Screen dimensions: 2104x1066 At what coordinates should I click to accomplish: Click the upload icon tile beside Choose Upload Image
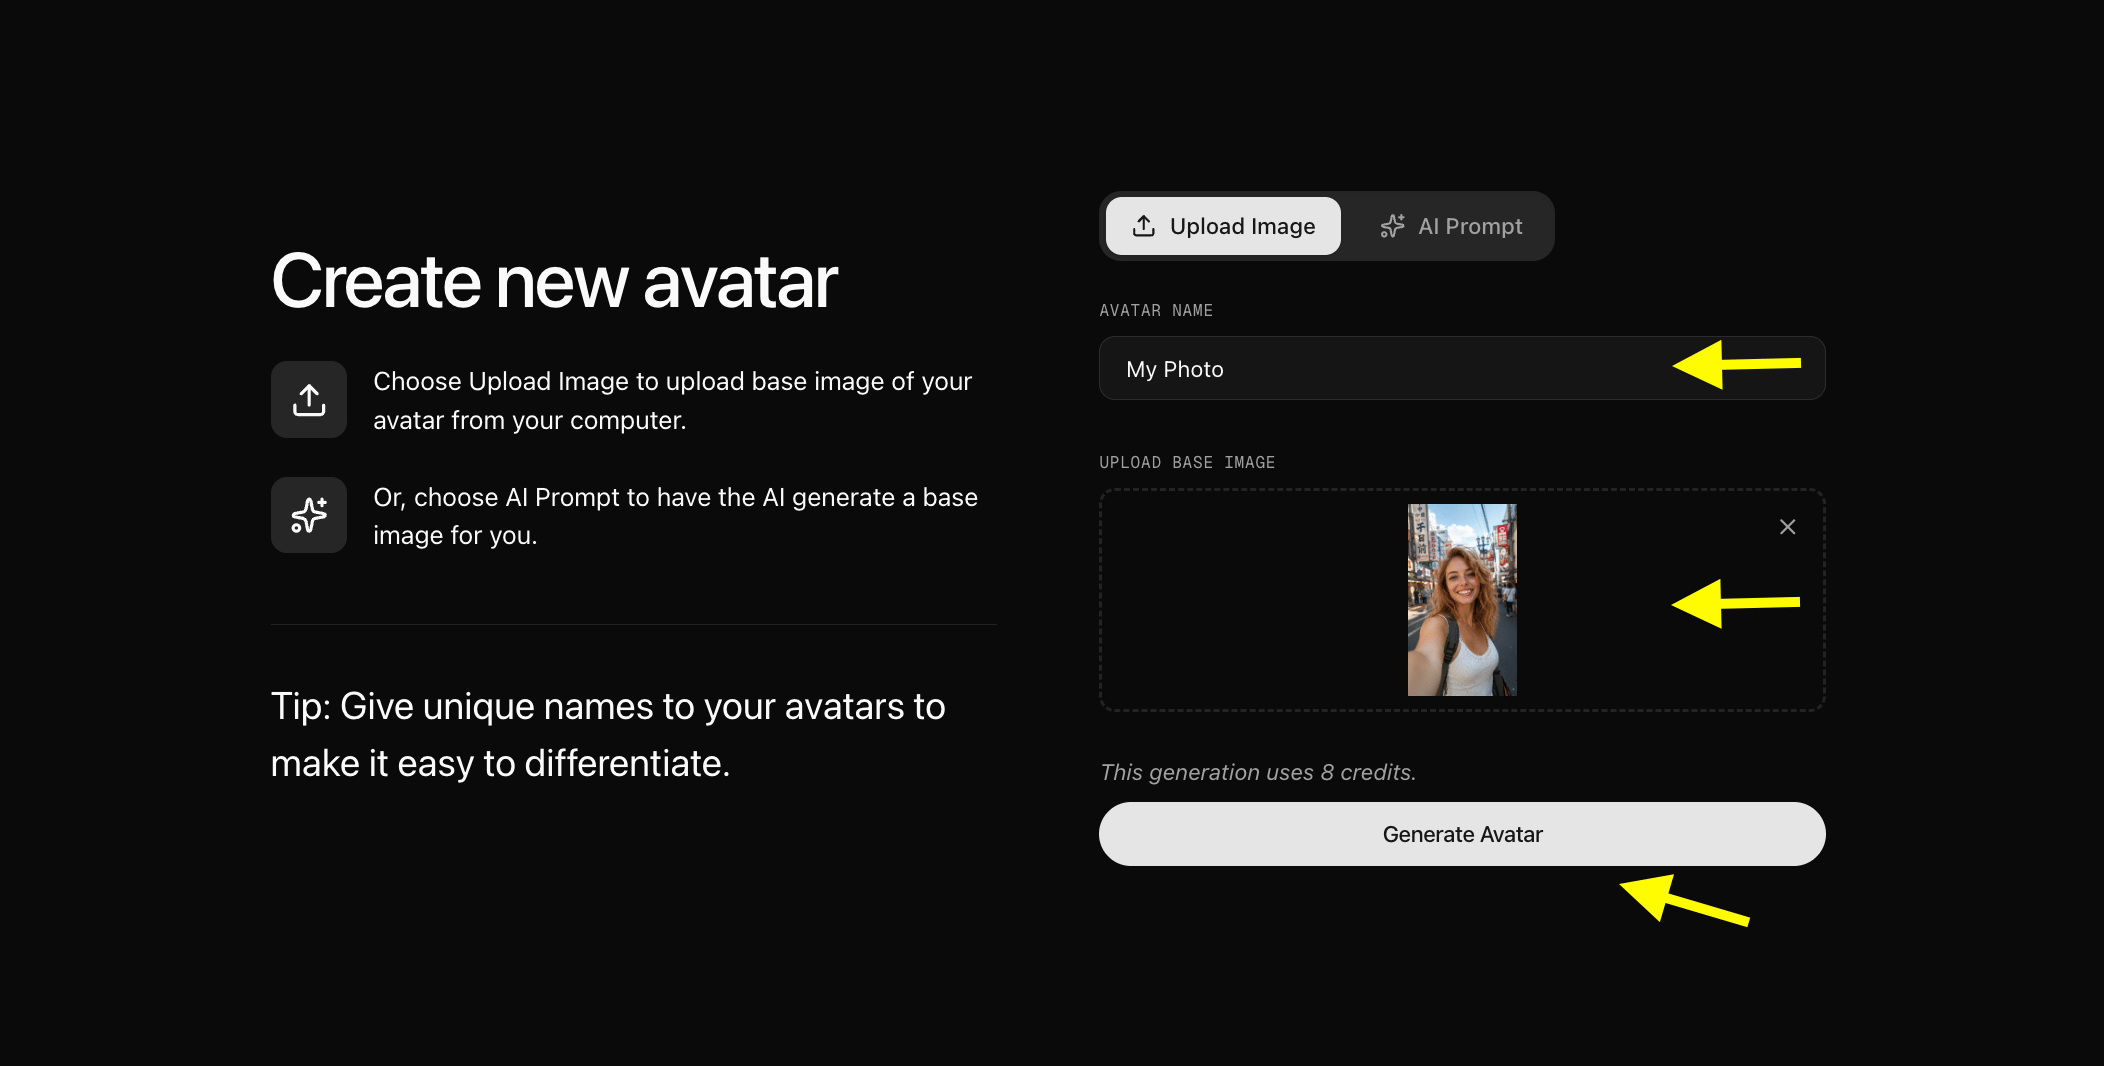click(309, 400)
